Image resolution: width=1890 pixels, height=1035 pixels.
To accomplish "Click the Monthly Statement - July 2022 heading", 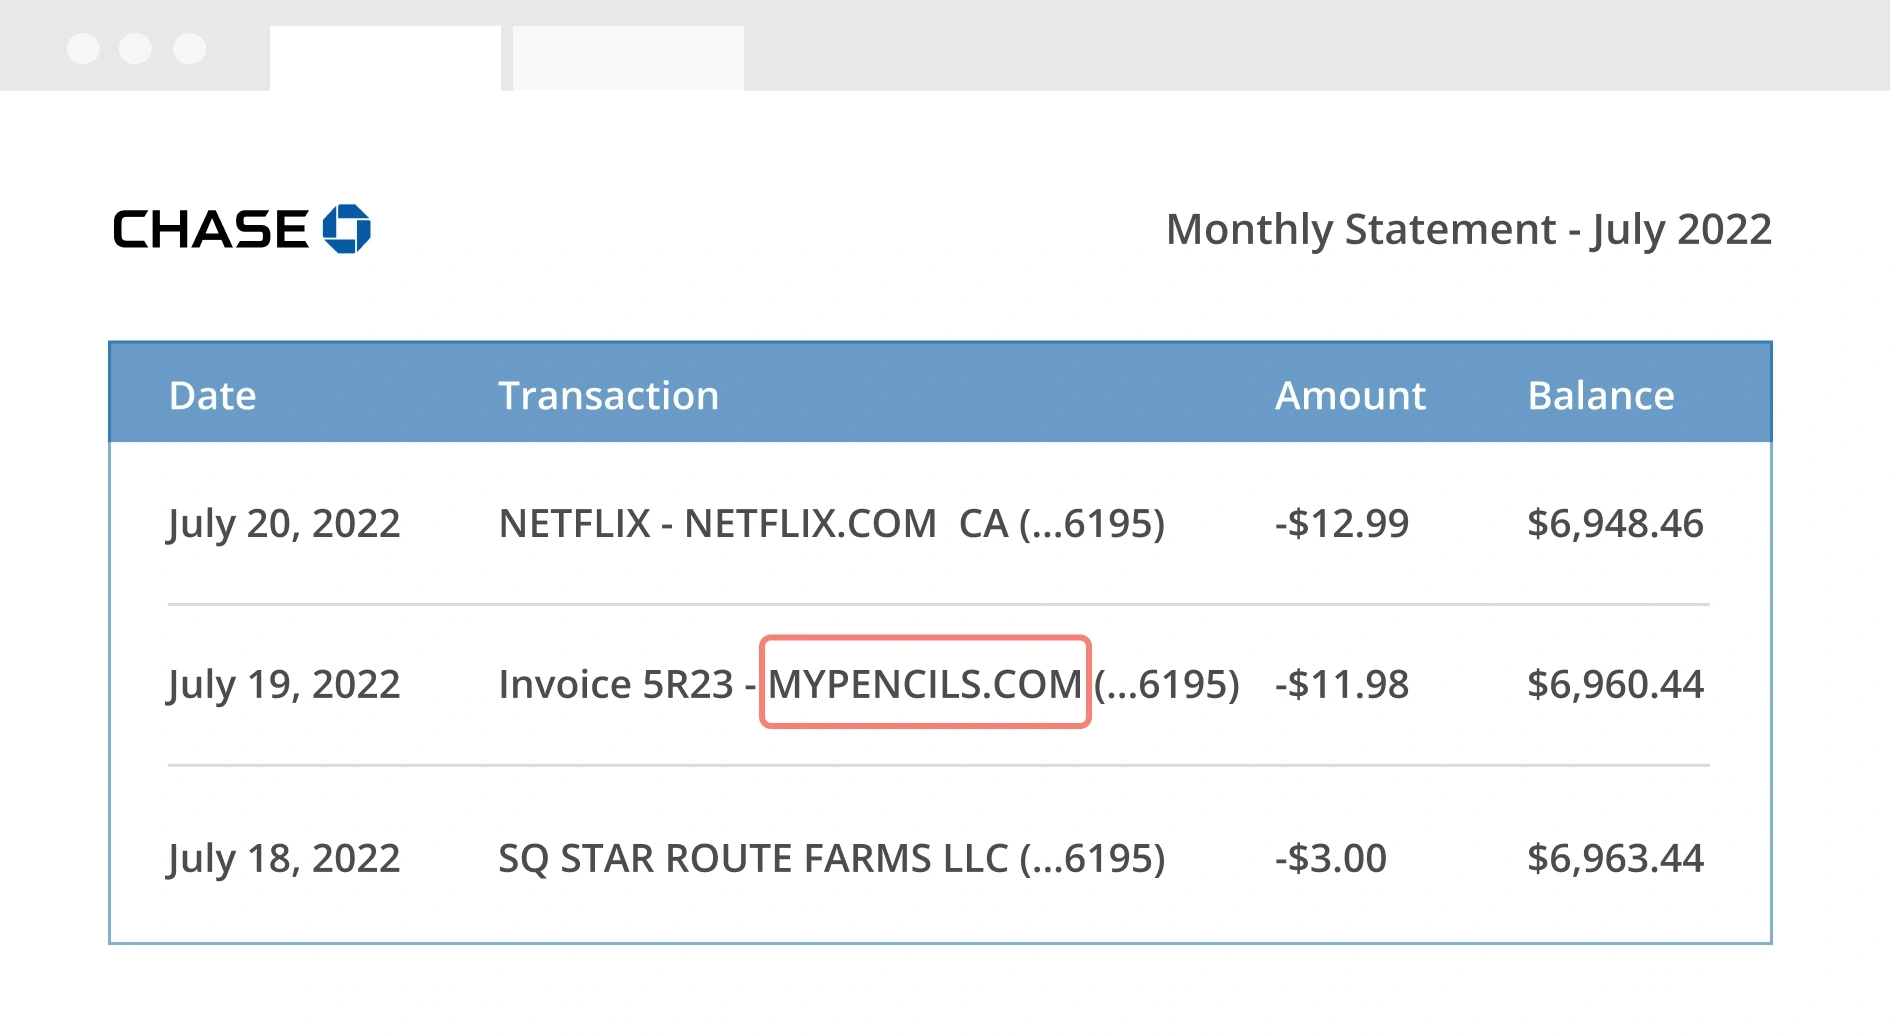I will pyautogui.click(x=1468, y=230).
